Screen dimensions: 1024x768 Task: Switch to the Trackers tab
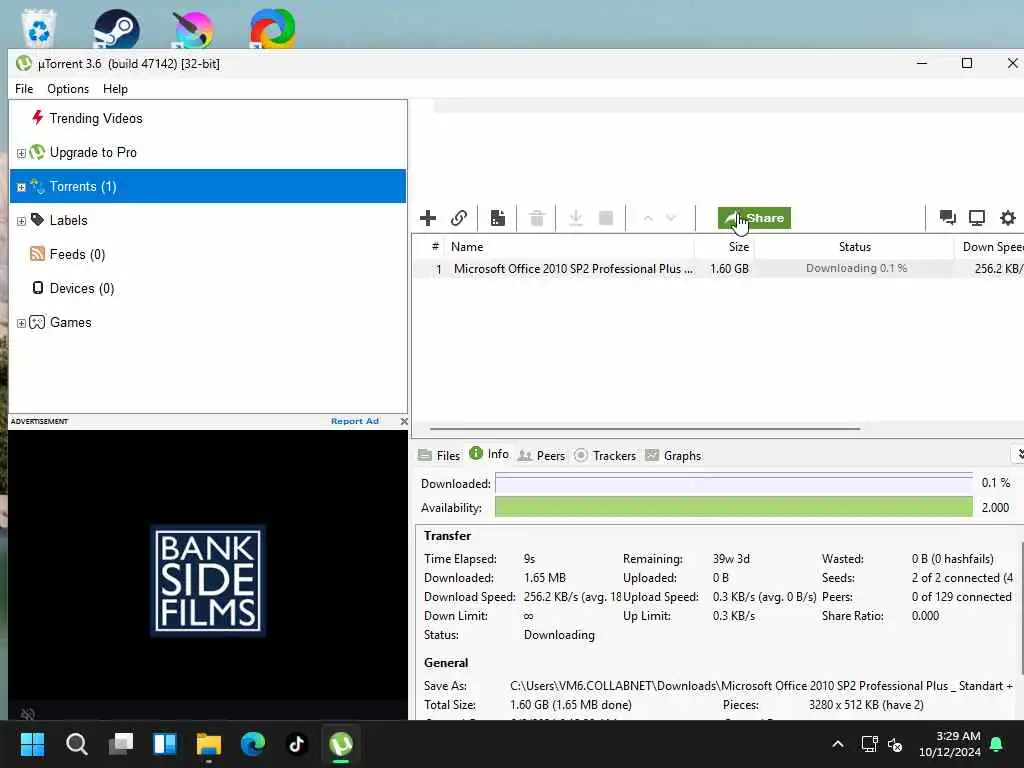[605, 455]
